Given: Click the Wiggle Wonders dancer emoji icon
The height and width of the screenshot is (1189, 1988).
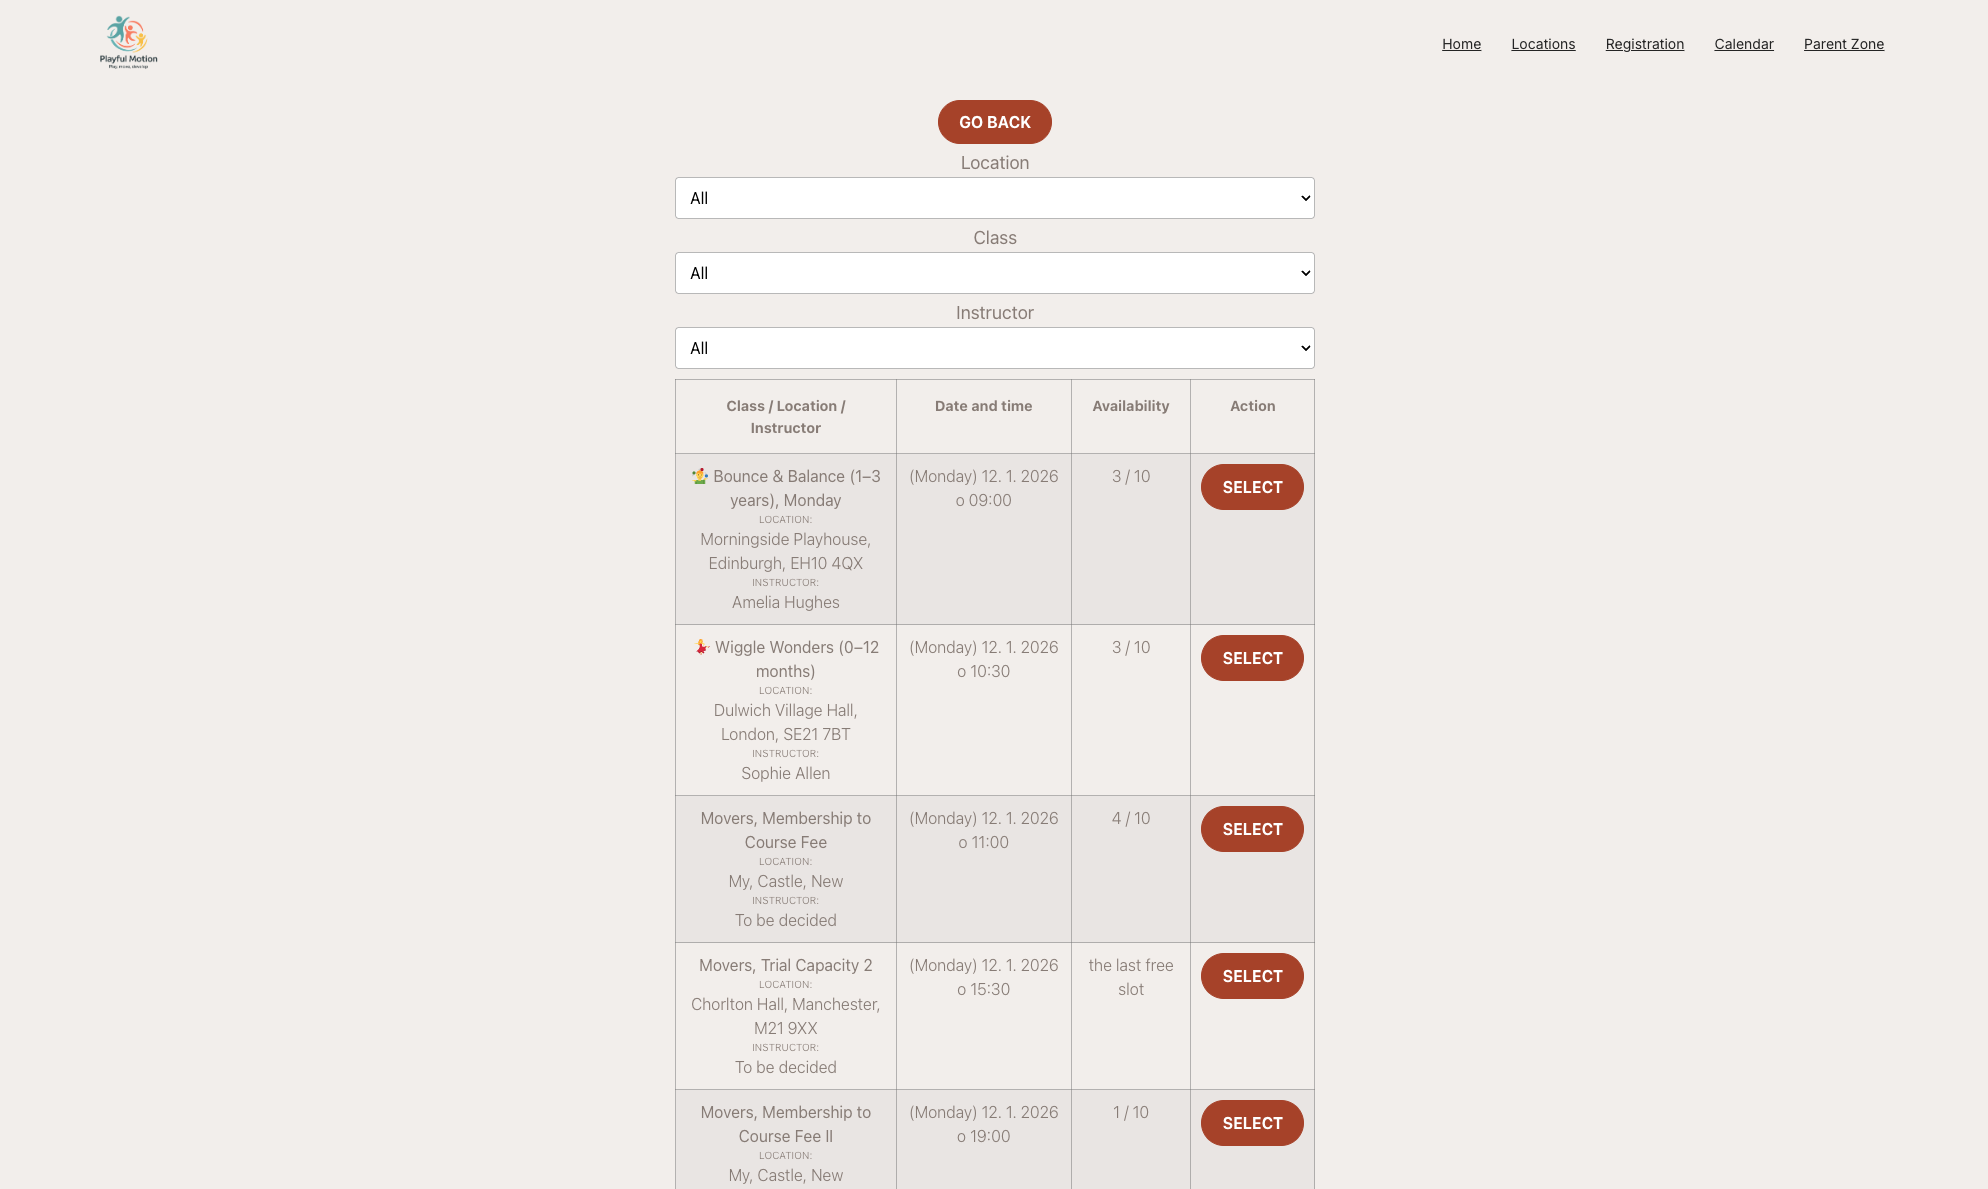Looking at the screenshot, I should tap(702, 647).
